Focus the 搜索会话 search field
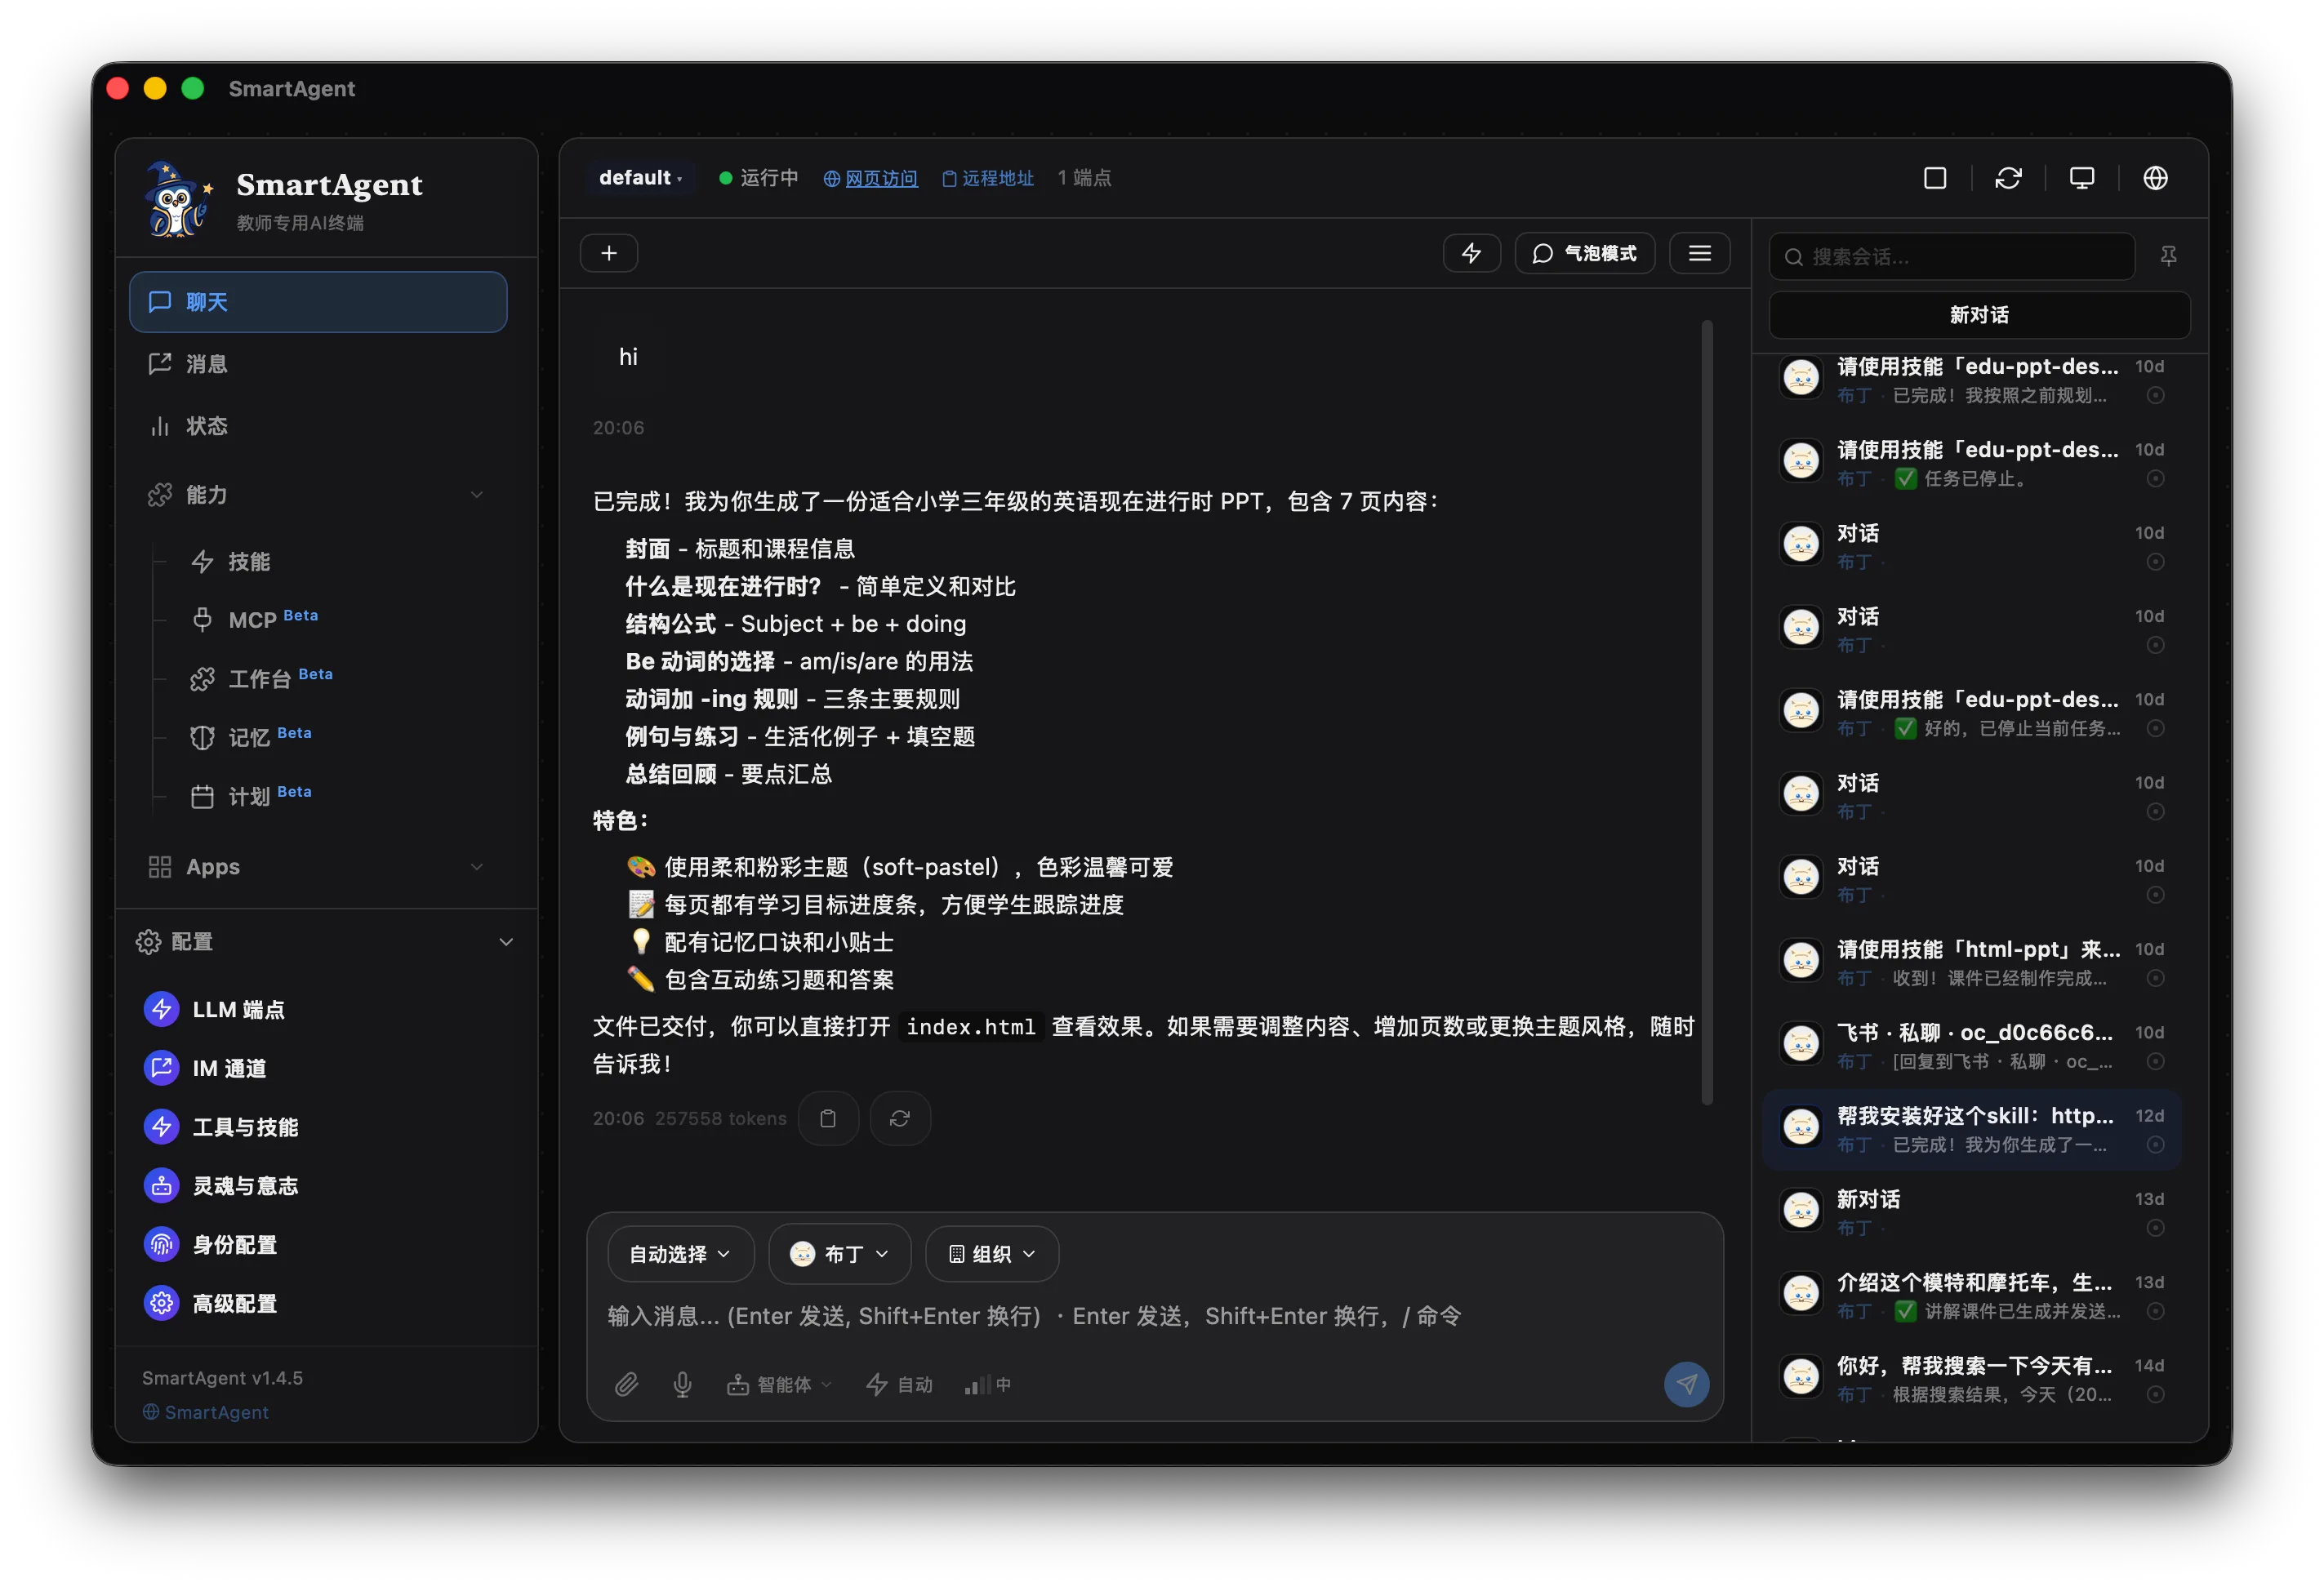Viewport: 2324px width, 1587px height. click(x=1951, y=257)
